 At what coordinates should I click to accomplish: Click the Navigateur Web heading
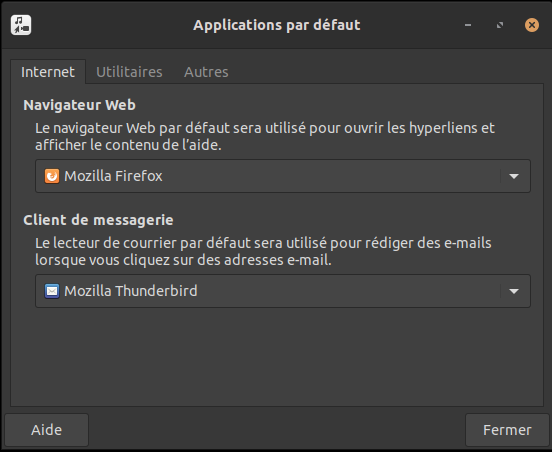click(80, 105)
